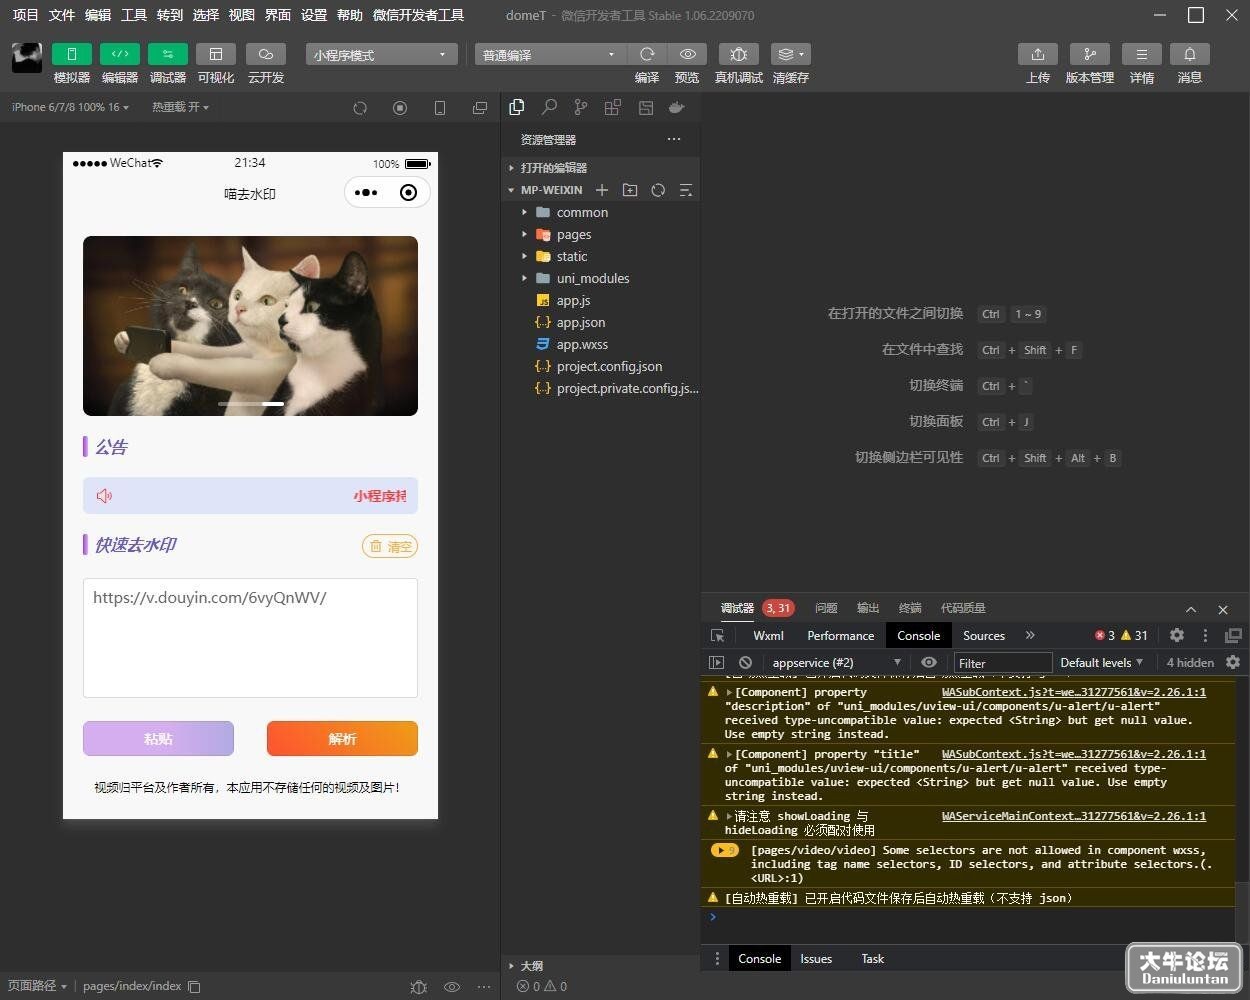Open the 可视化 visual view

point(216,54)
